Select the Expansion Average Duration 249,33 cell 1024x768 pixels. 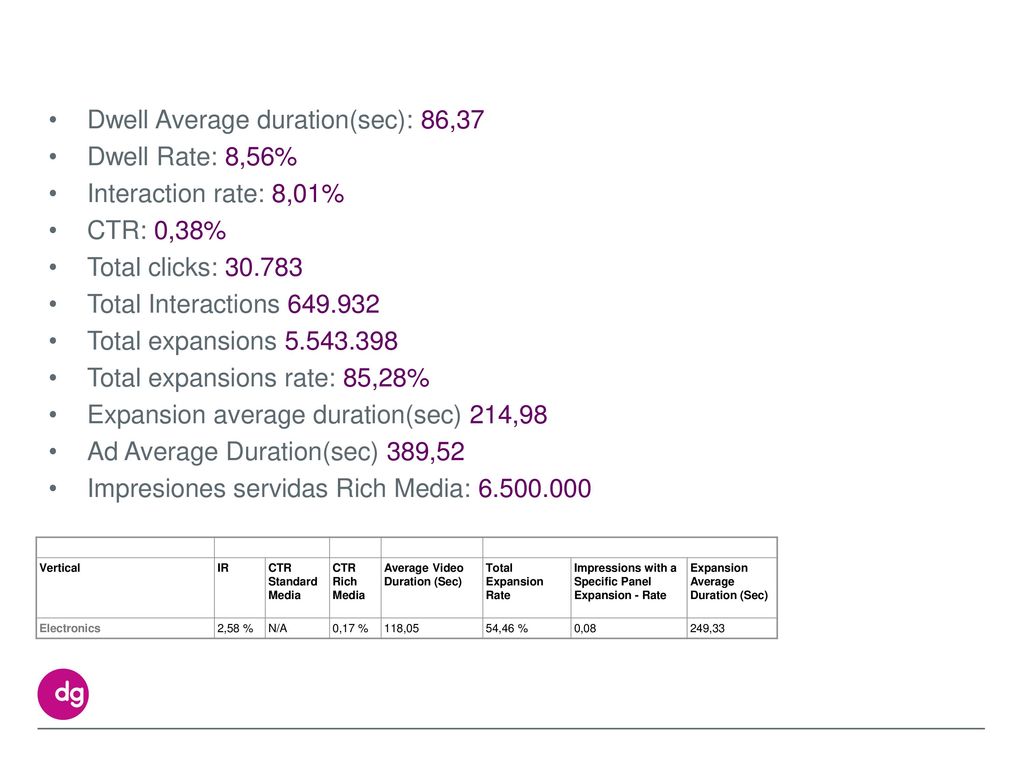[732, 628]
